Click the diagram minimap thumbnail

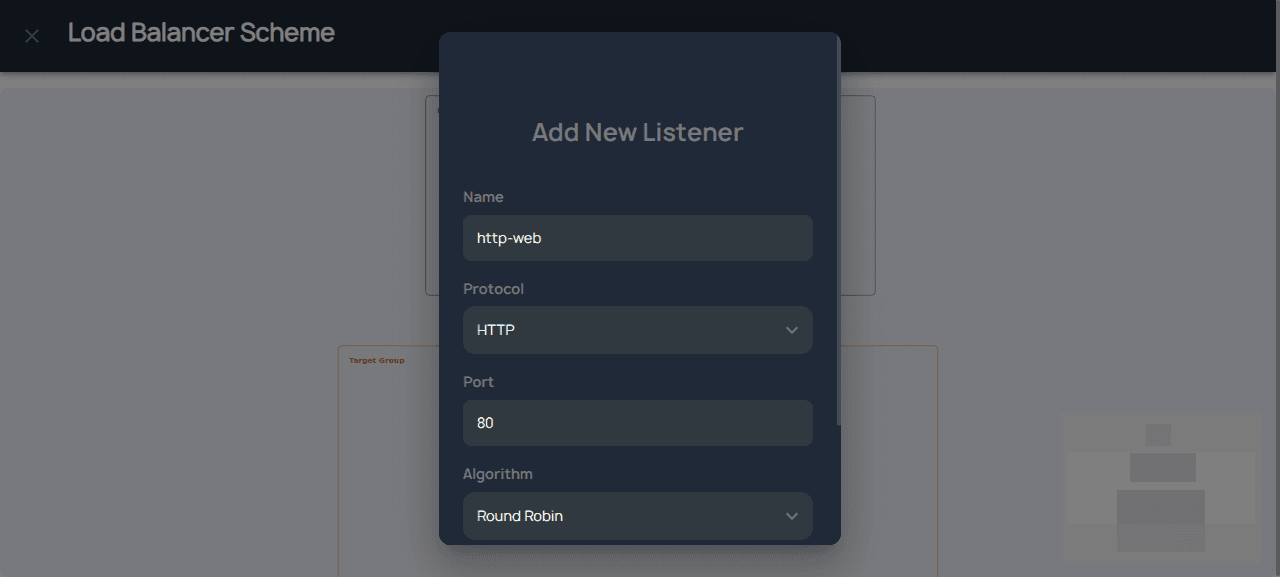point(1160,487)
